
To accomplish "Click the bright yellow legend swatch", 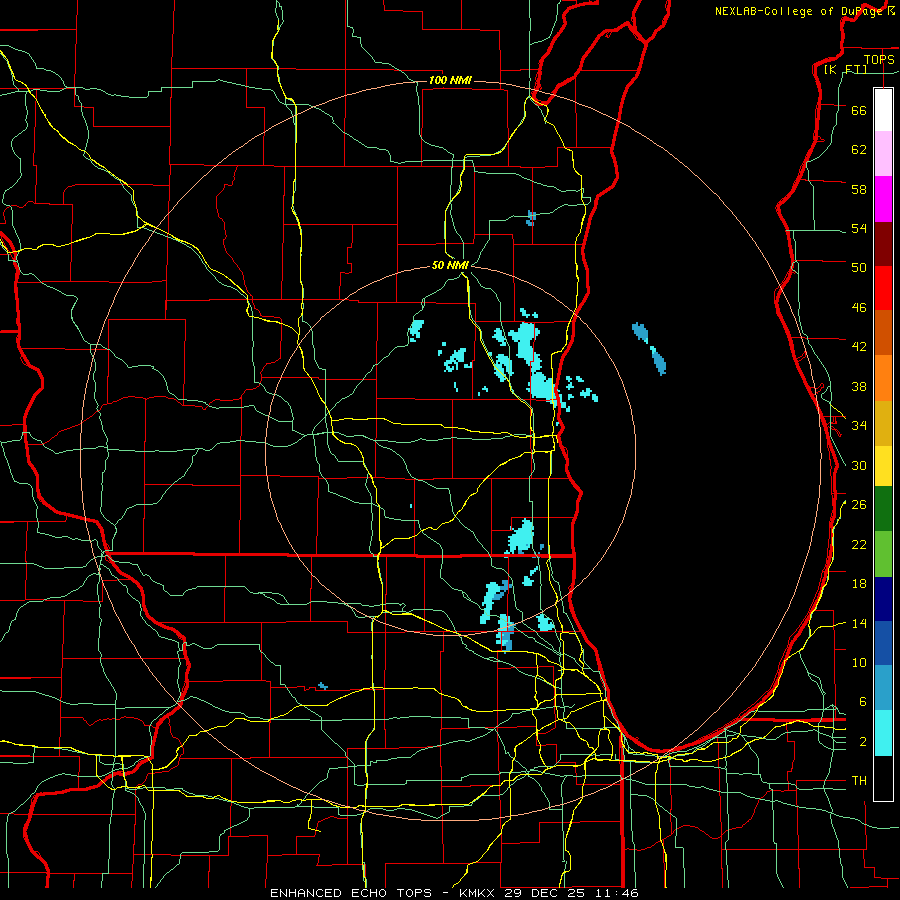I will point(883,465).
